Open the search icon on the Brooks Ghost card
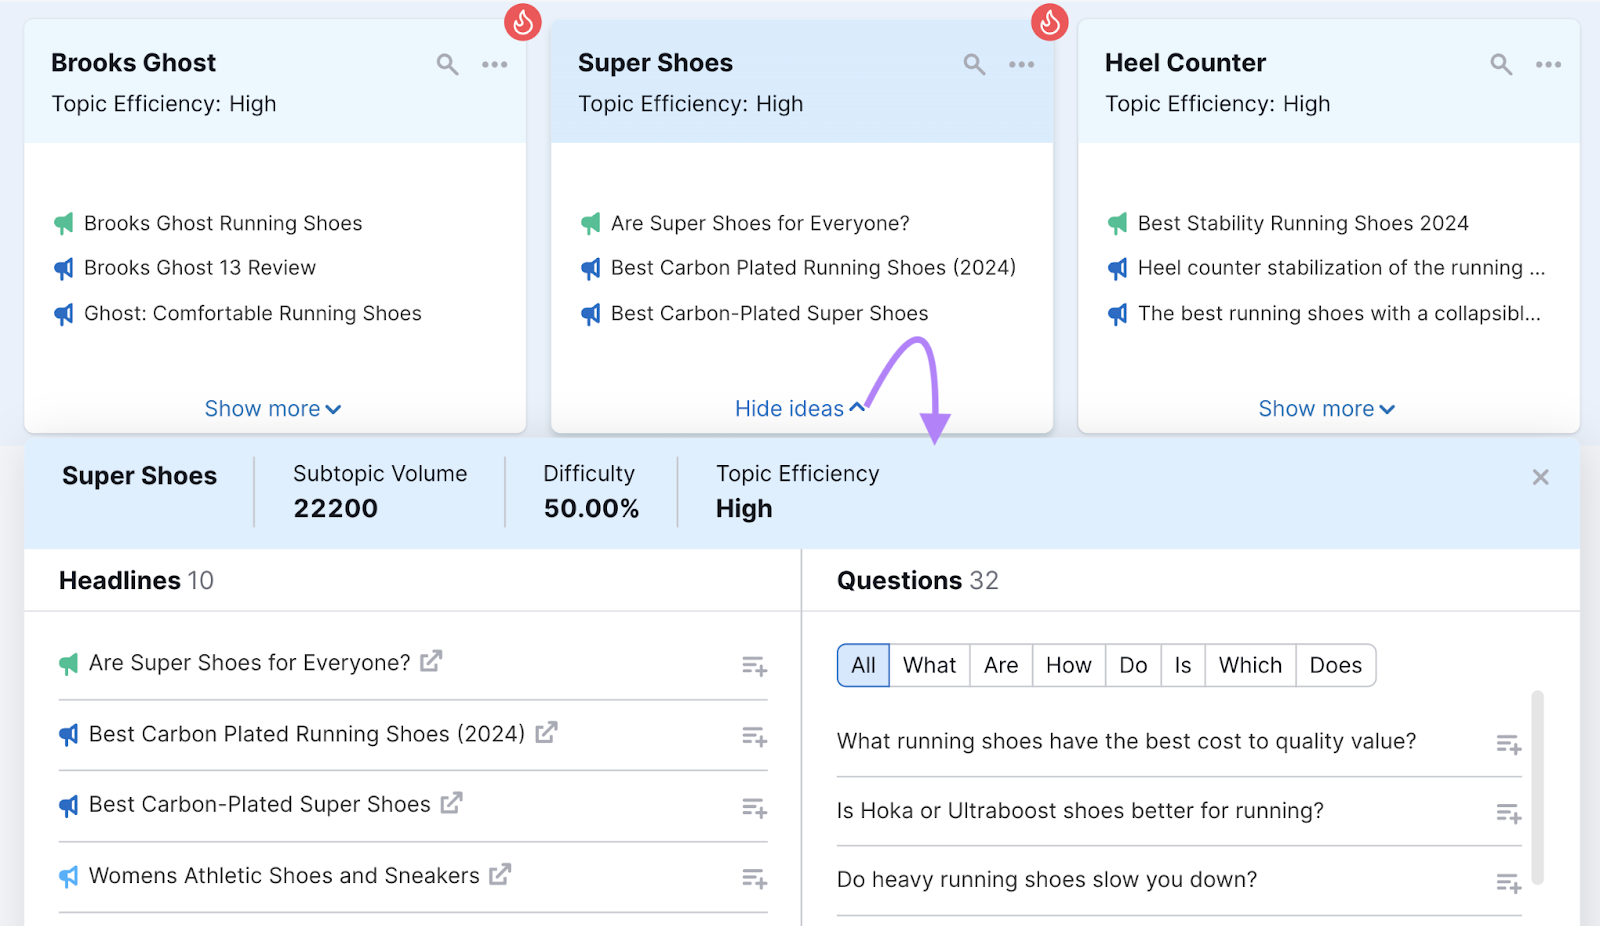Viewport: 1600px width, 926px height. [x=447, y=63]
